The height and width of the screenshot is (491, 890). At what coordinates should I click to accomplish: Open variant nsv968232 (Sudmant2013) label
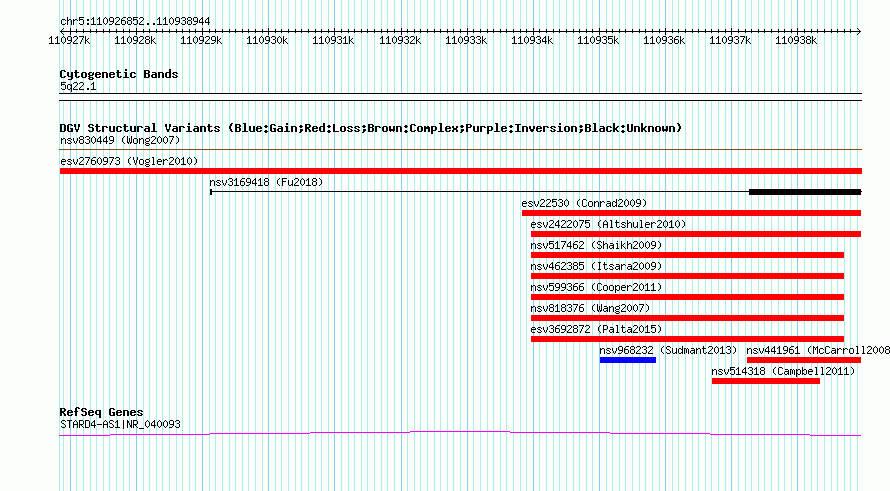[668, 350]
